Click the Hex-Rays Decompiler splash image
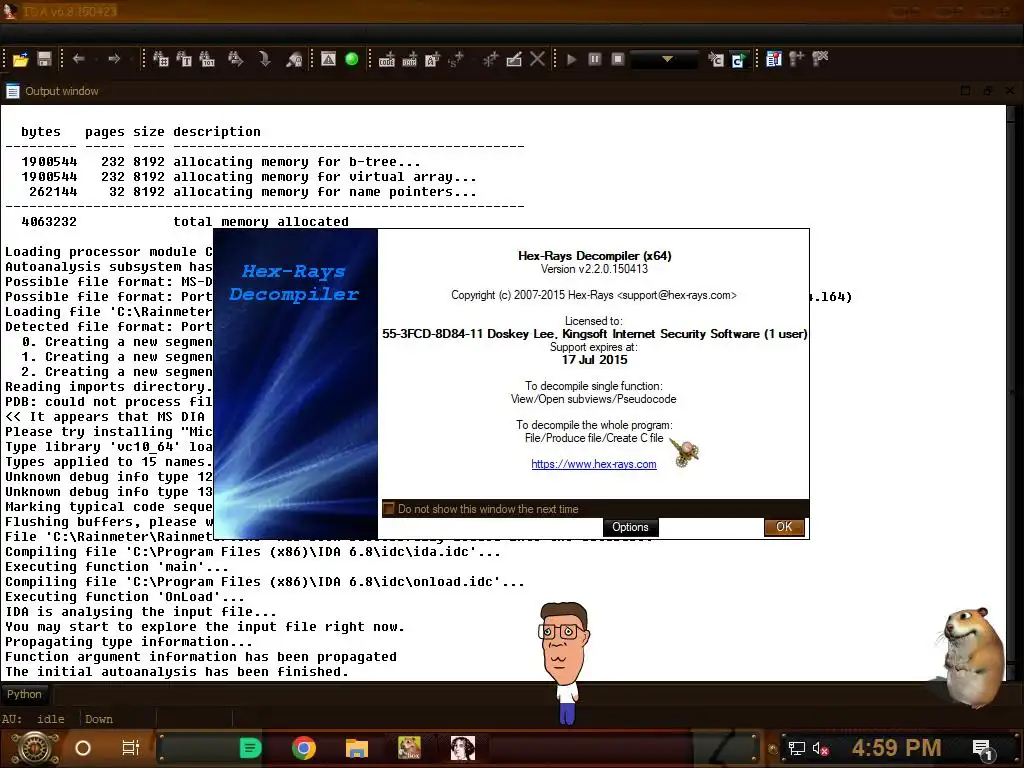 coord(296,384)
